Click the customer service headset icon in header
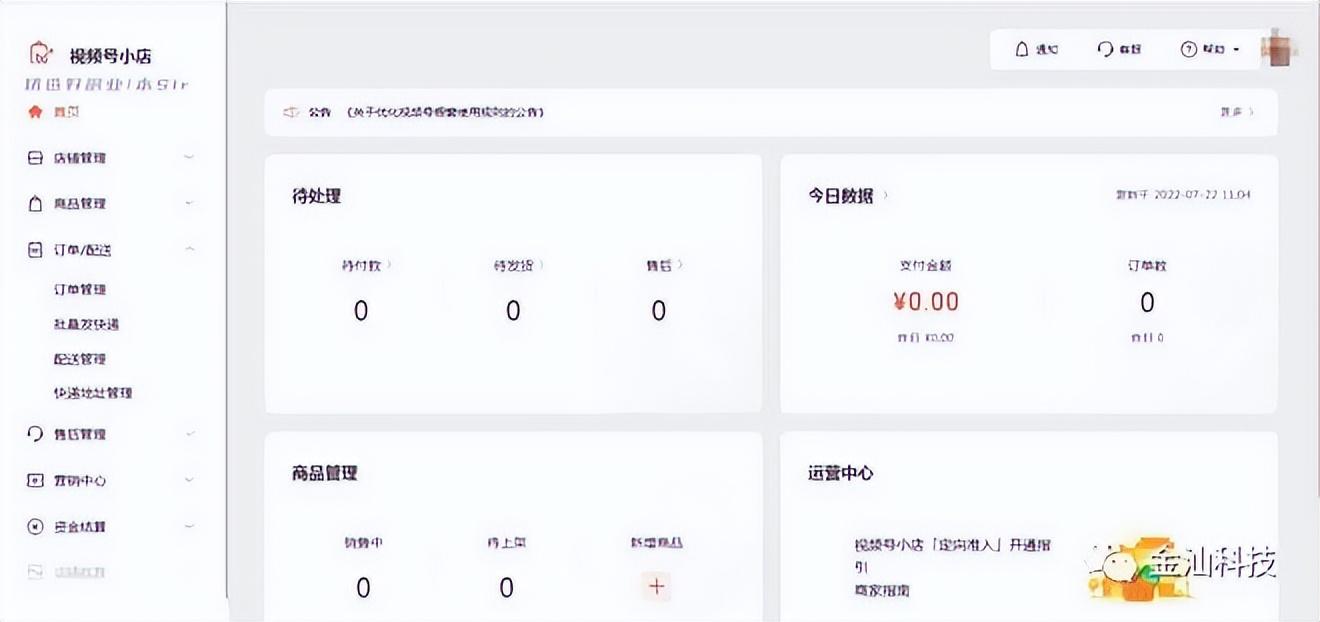Image resolution: width=1320 pixels, height=622 pixels. click(x=1105, y=49)
